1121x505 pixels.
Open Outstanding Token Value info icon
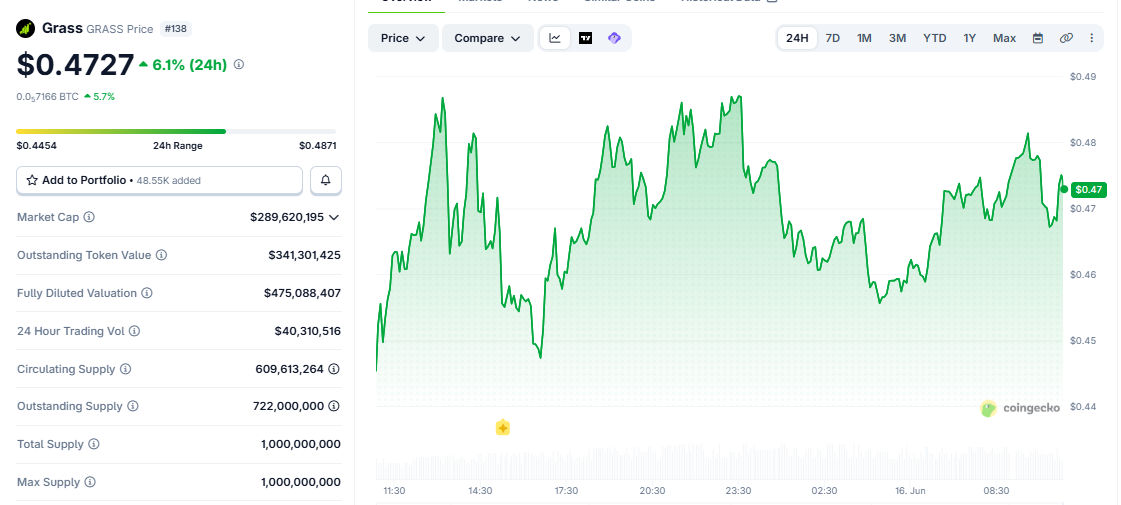pos(162,255)
